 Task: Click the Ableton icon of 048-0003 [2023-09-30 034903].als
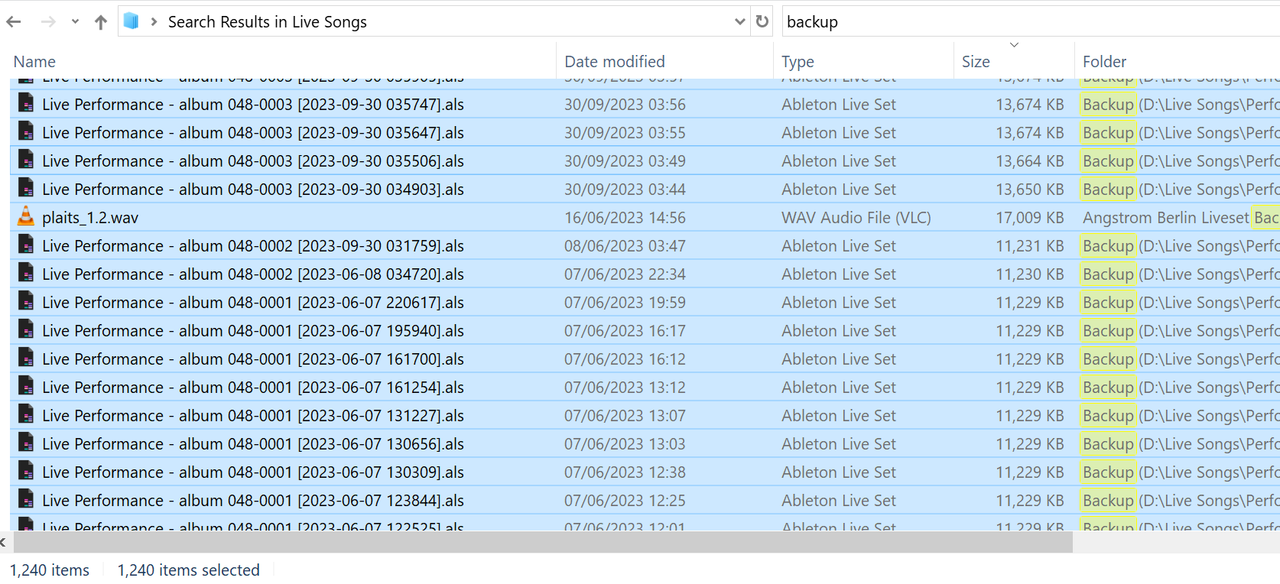click(x=26, y=188)
